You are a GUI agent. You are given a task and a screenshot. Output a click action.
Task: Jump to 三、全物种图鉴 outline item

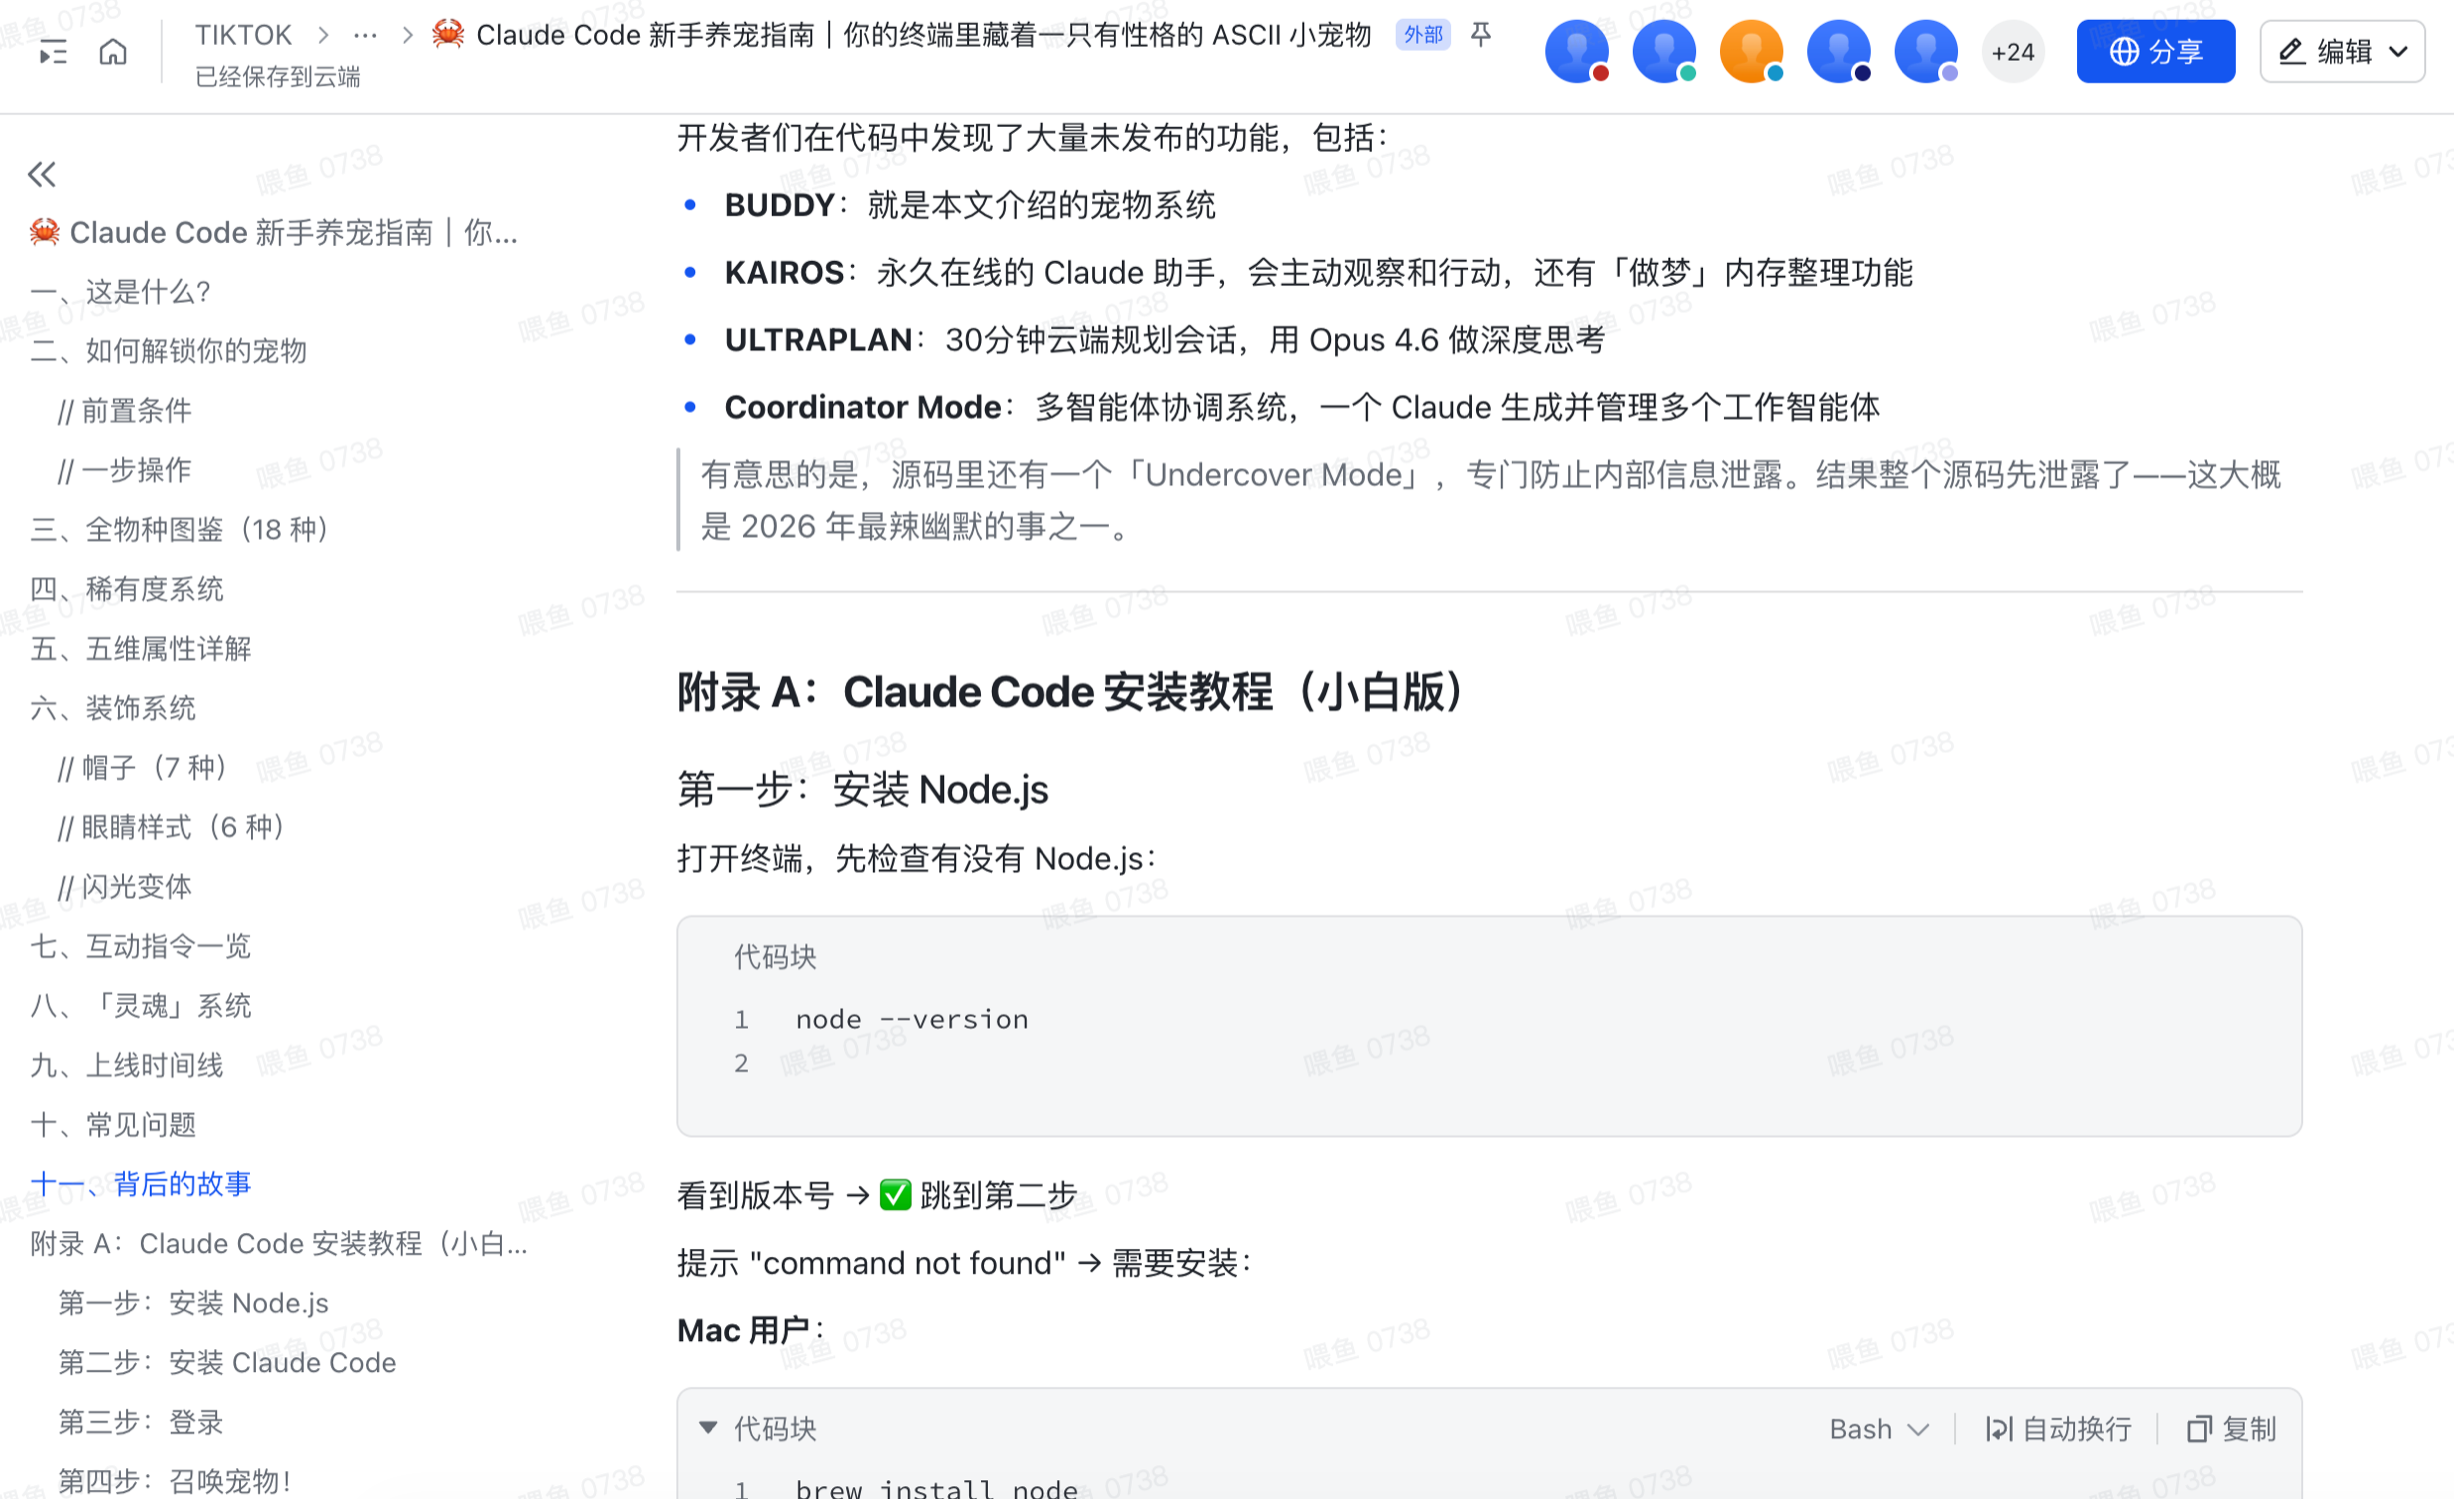point(180,529)
